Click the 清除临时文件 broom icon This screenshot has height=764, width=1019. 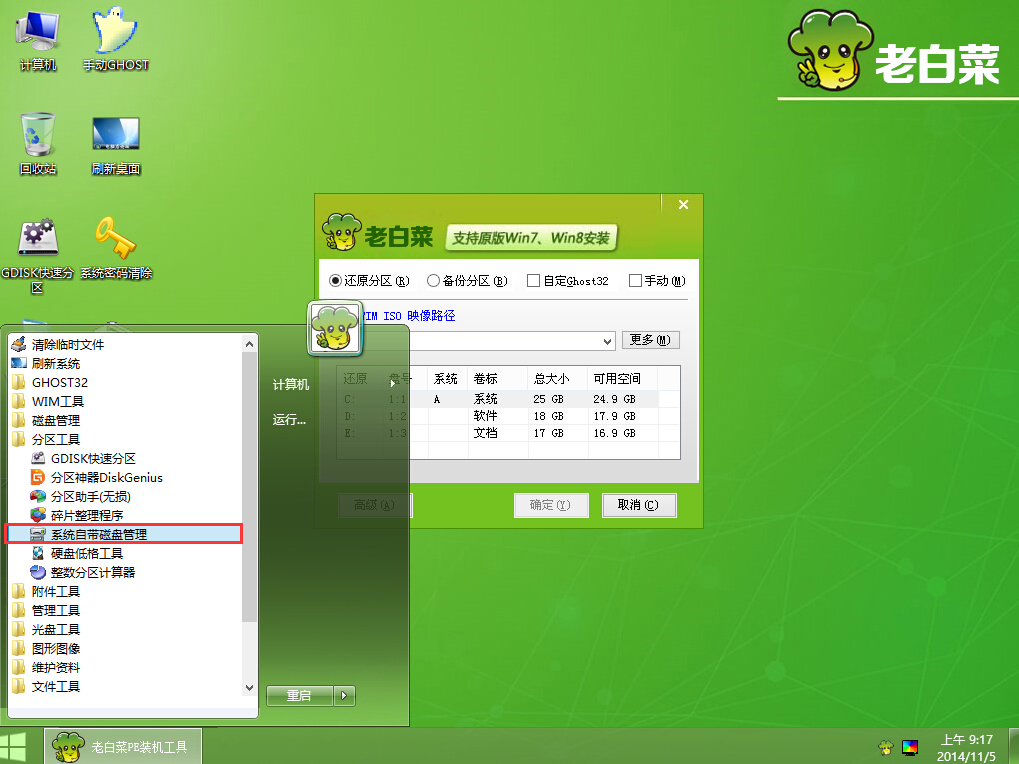click(x=19, y=344)
